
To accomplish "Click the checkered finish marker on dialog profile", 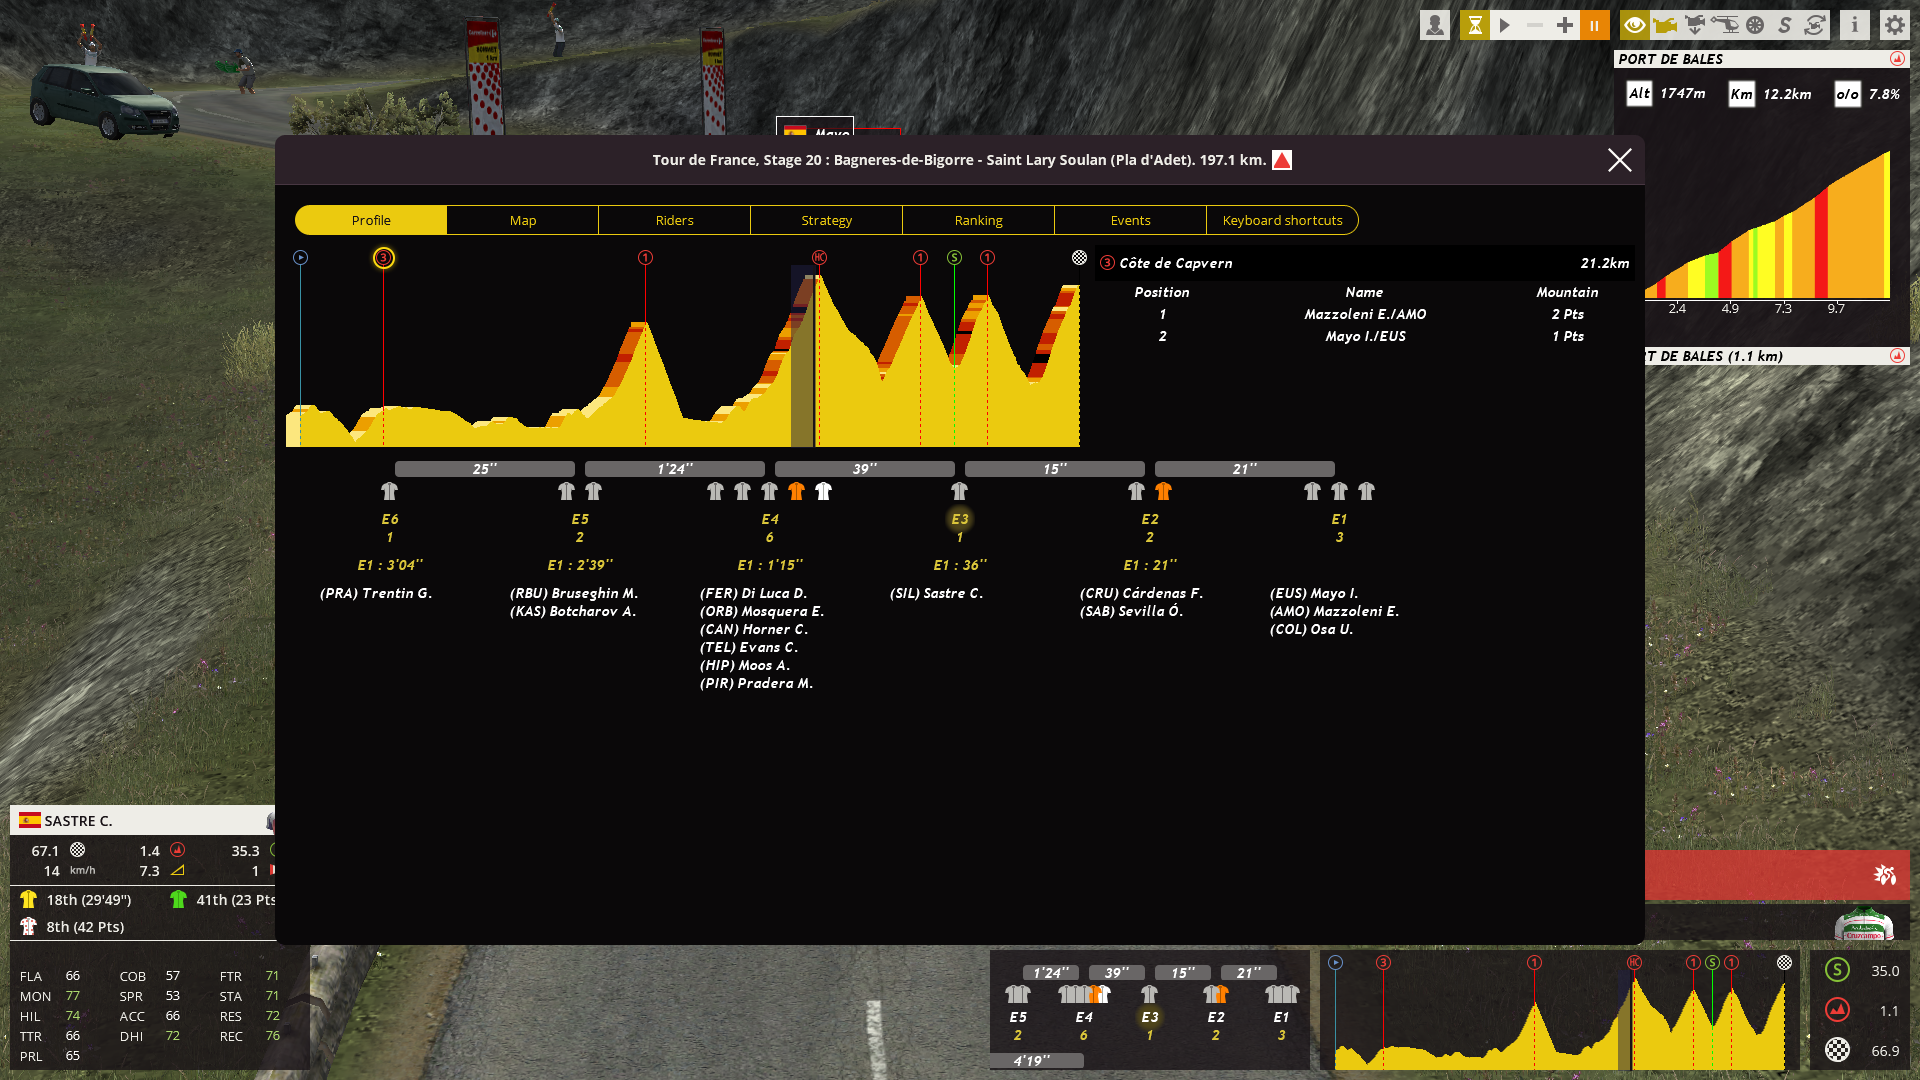I will (x=1079, y=258).
